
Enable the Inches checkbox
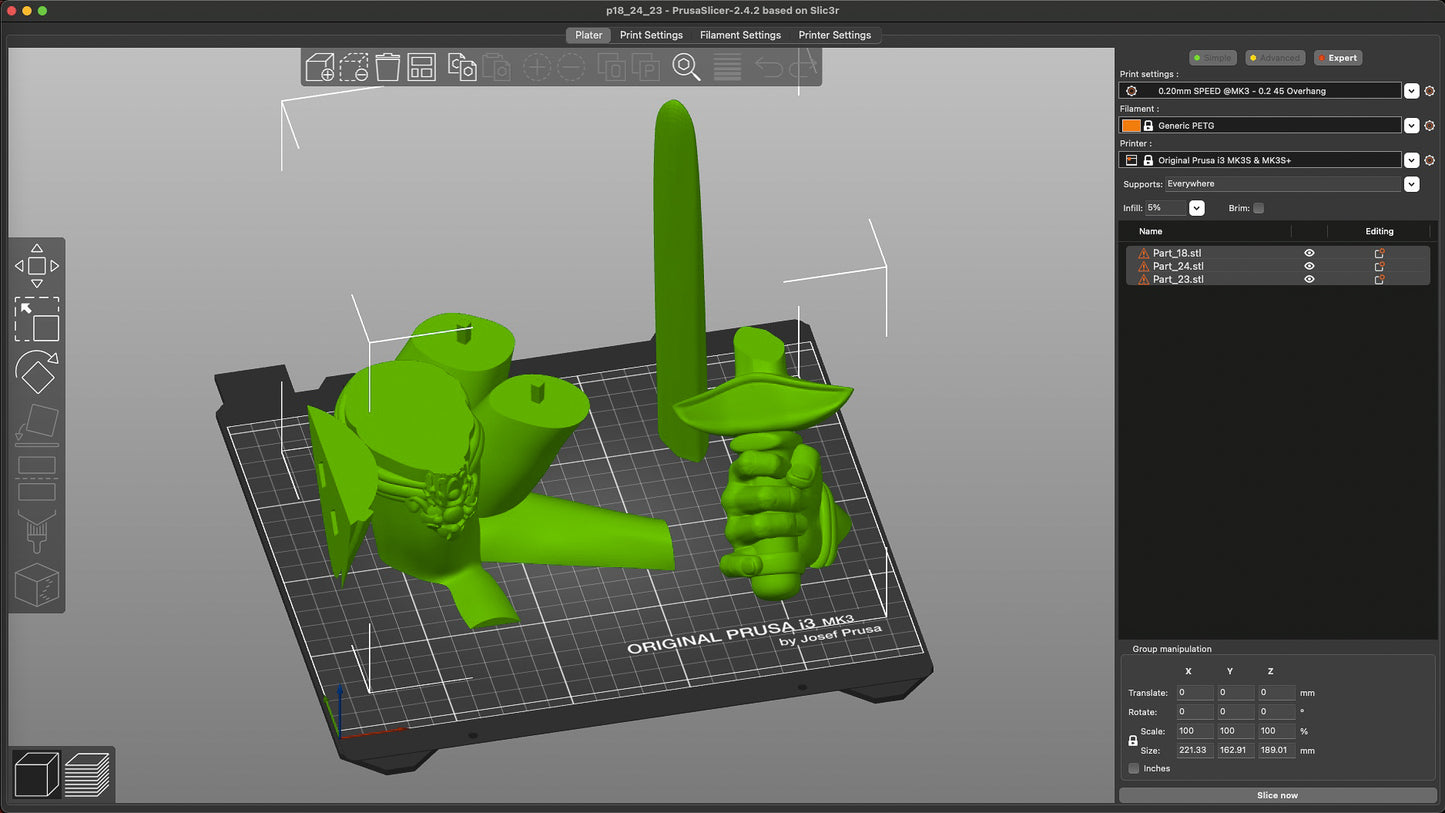pyautogui.click(x=1133, y=768)
